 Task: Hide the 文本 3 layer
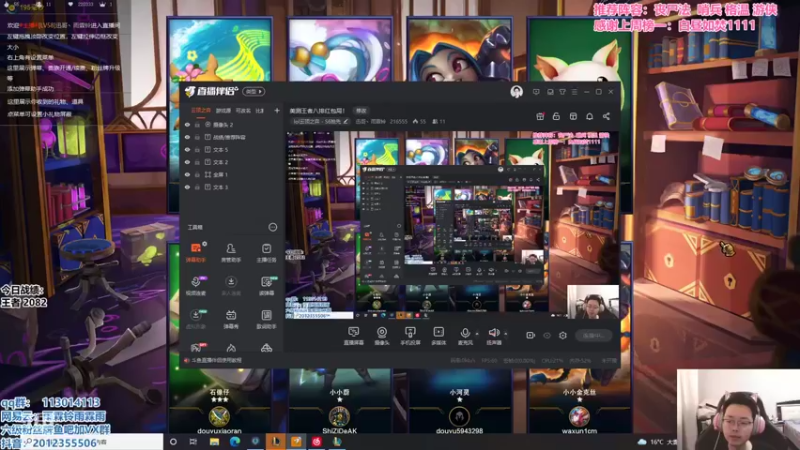(x=187, y=187)
